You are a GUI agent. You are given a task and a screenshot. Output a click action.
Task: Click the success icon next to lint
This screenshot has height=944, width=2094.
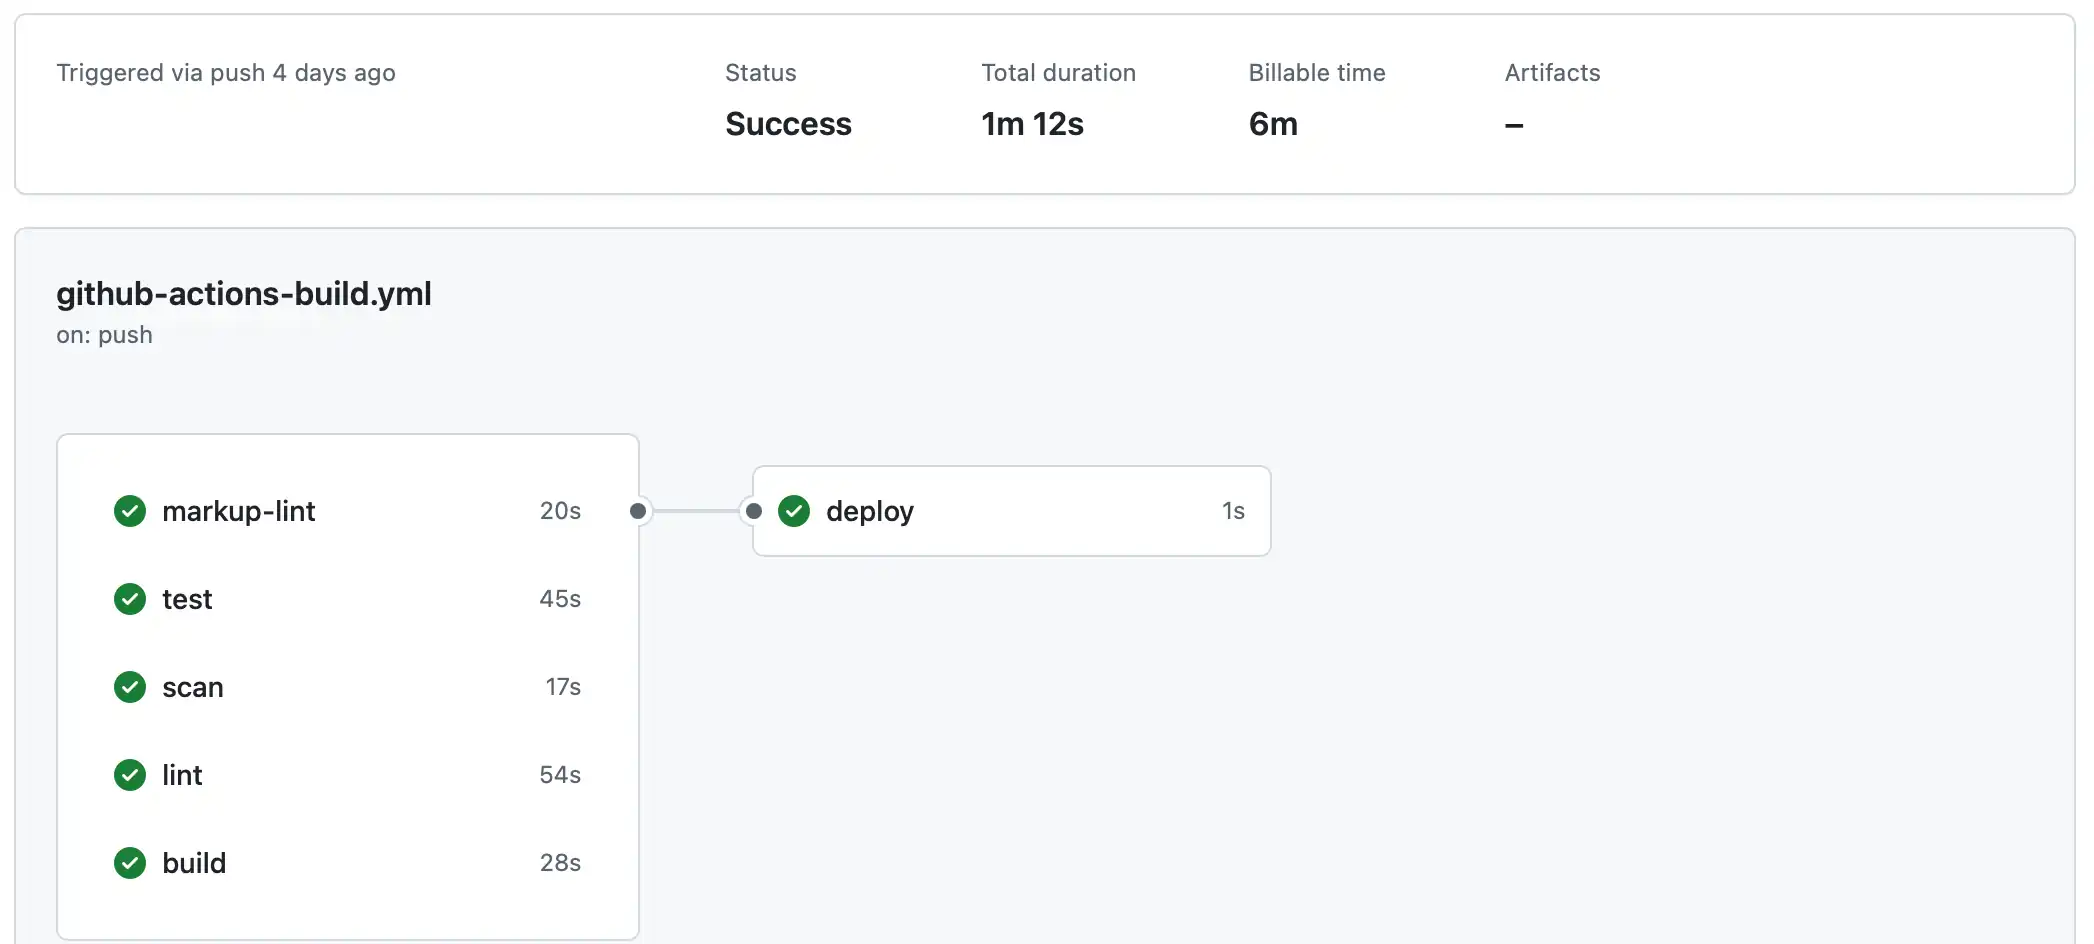pyautogui.click(x=129, y=775)
